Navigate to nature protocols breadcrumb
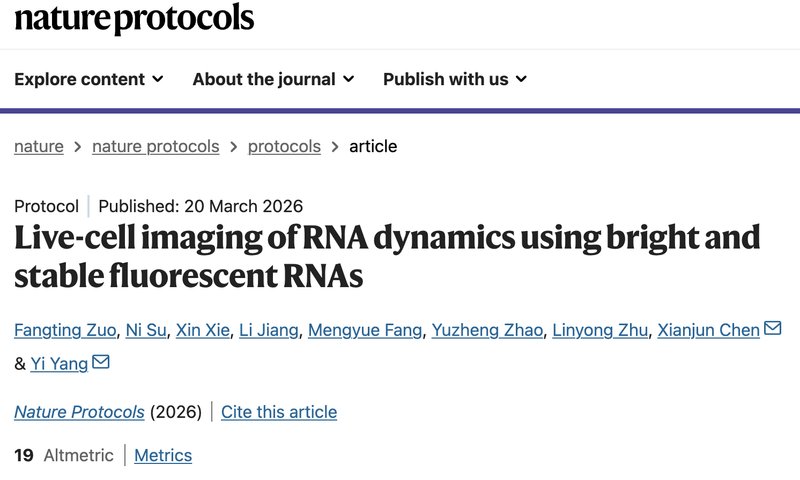Image resolution: width=800 pixels, height=480 pixels. point(155,146)
